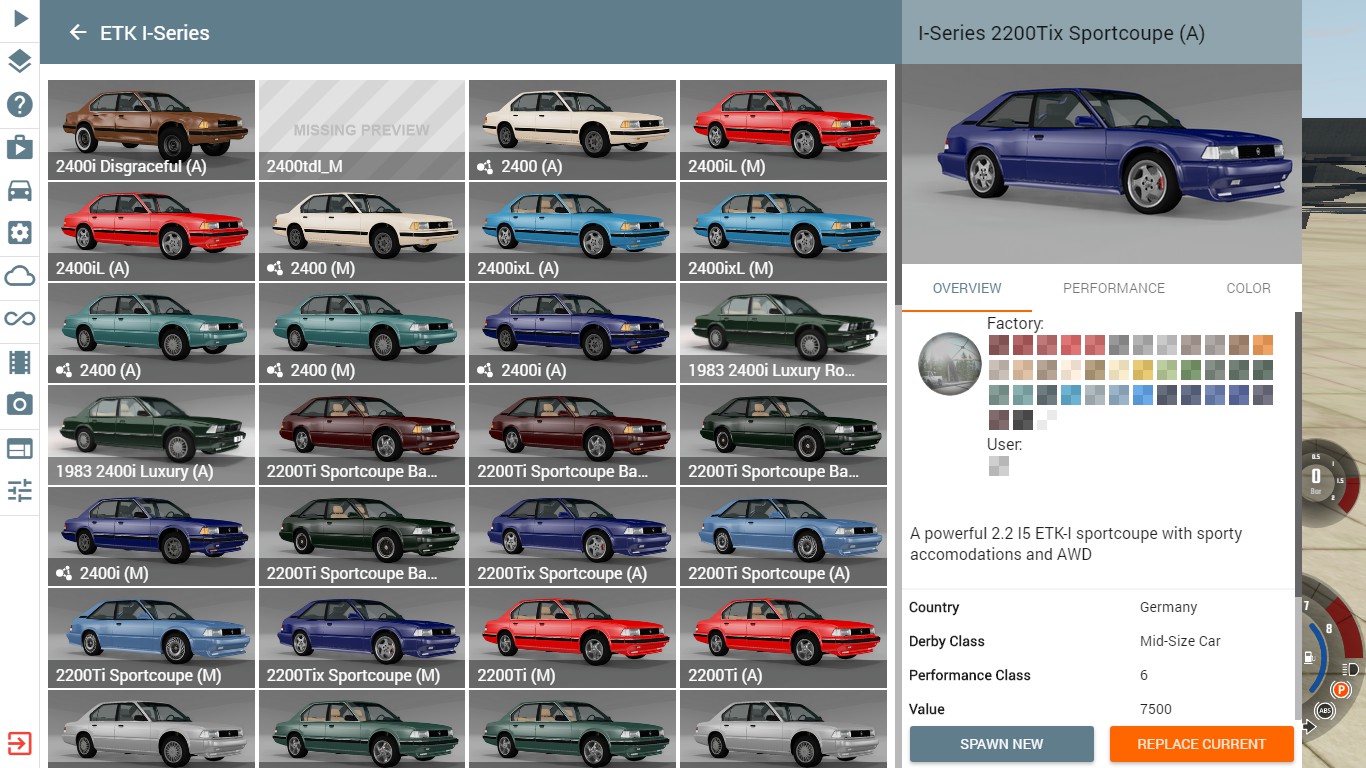Click the 'ETK I-Series' header text

155,33
